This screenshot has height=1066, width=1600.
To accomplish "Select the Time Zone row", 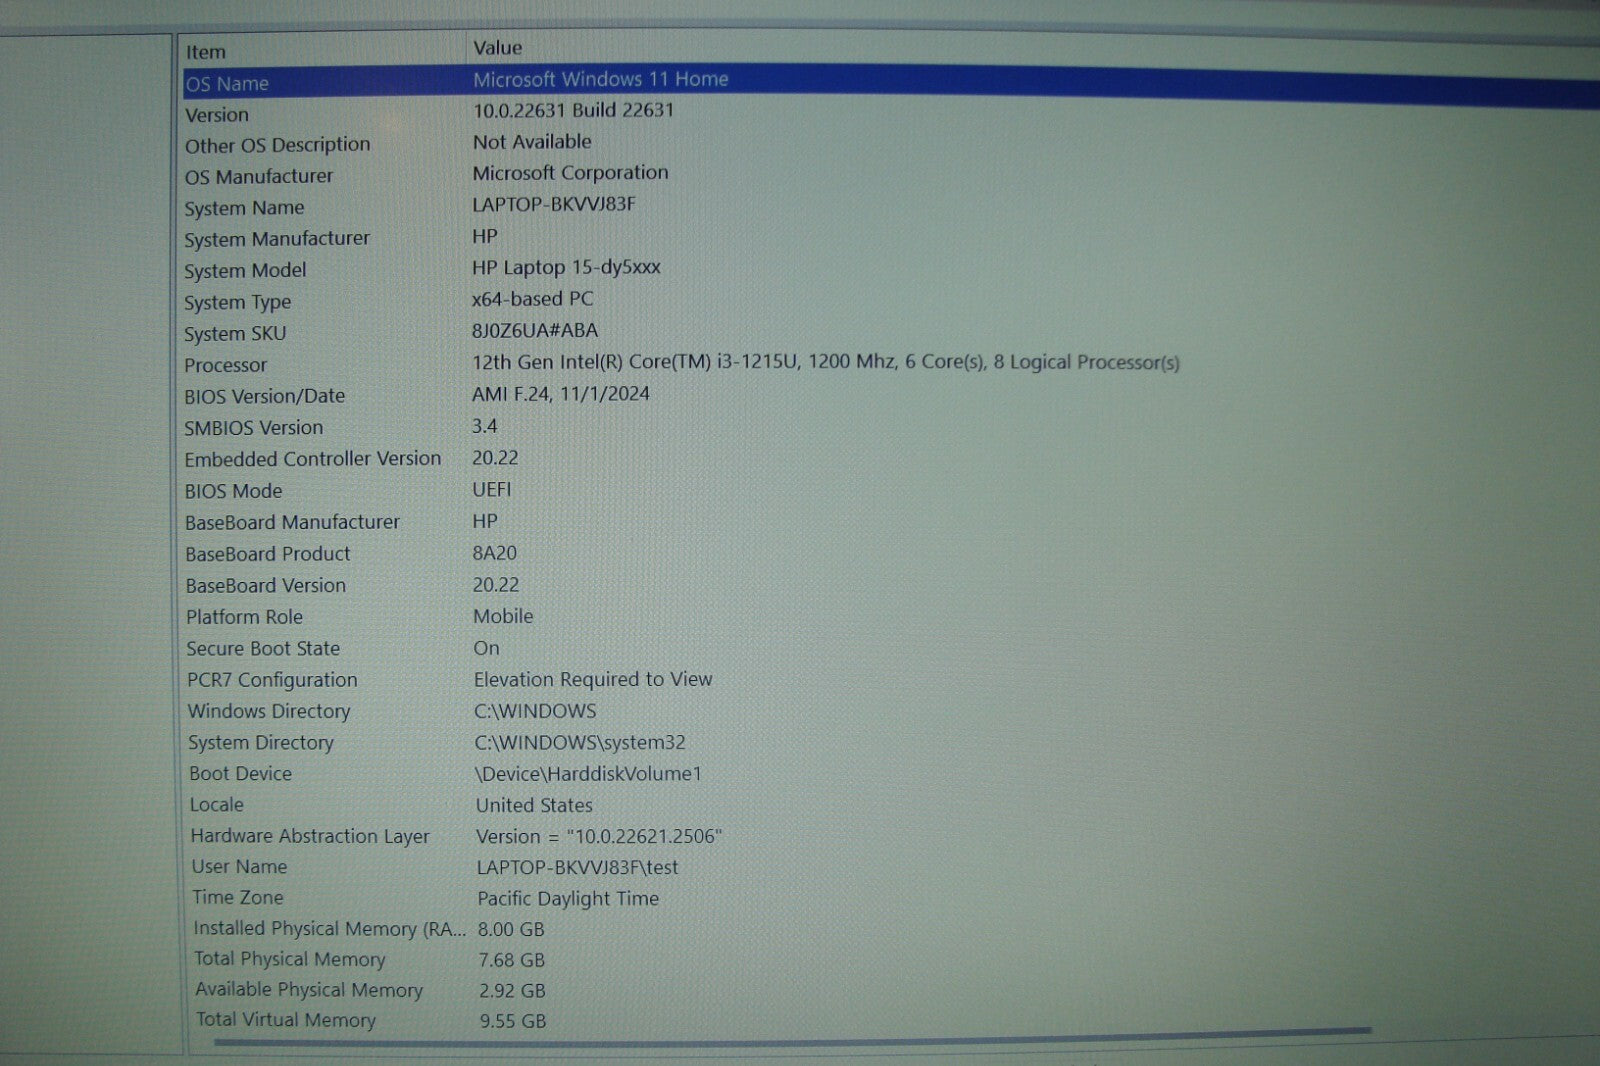I will point(238,898).
